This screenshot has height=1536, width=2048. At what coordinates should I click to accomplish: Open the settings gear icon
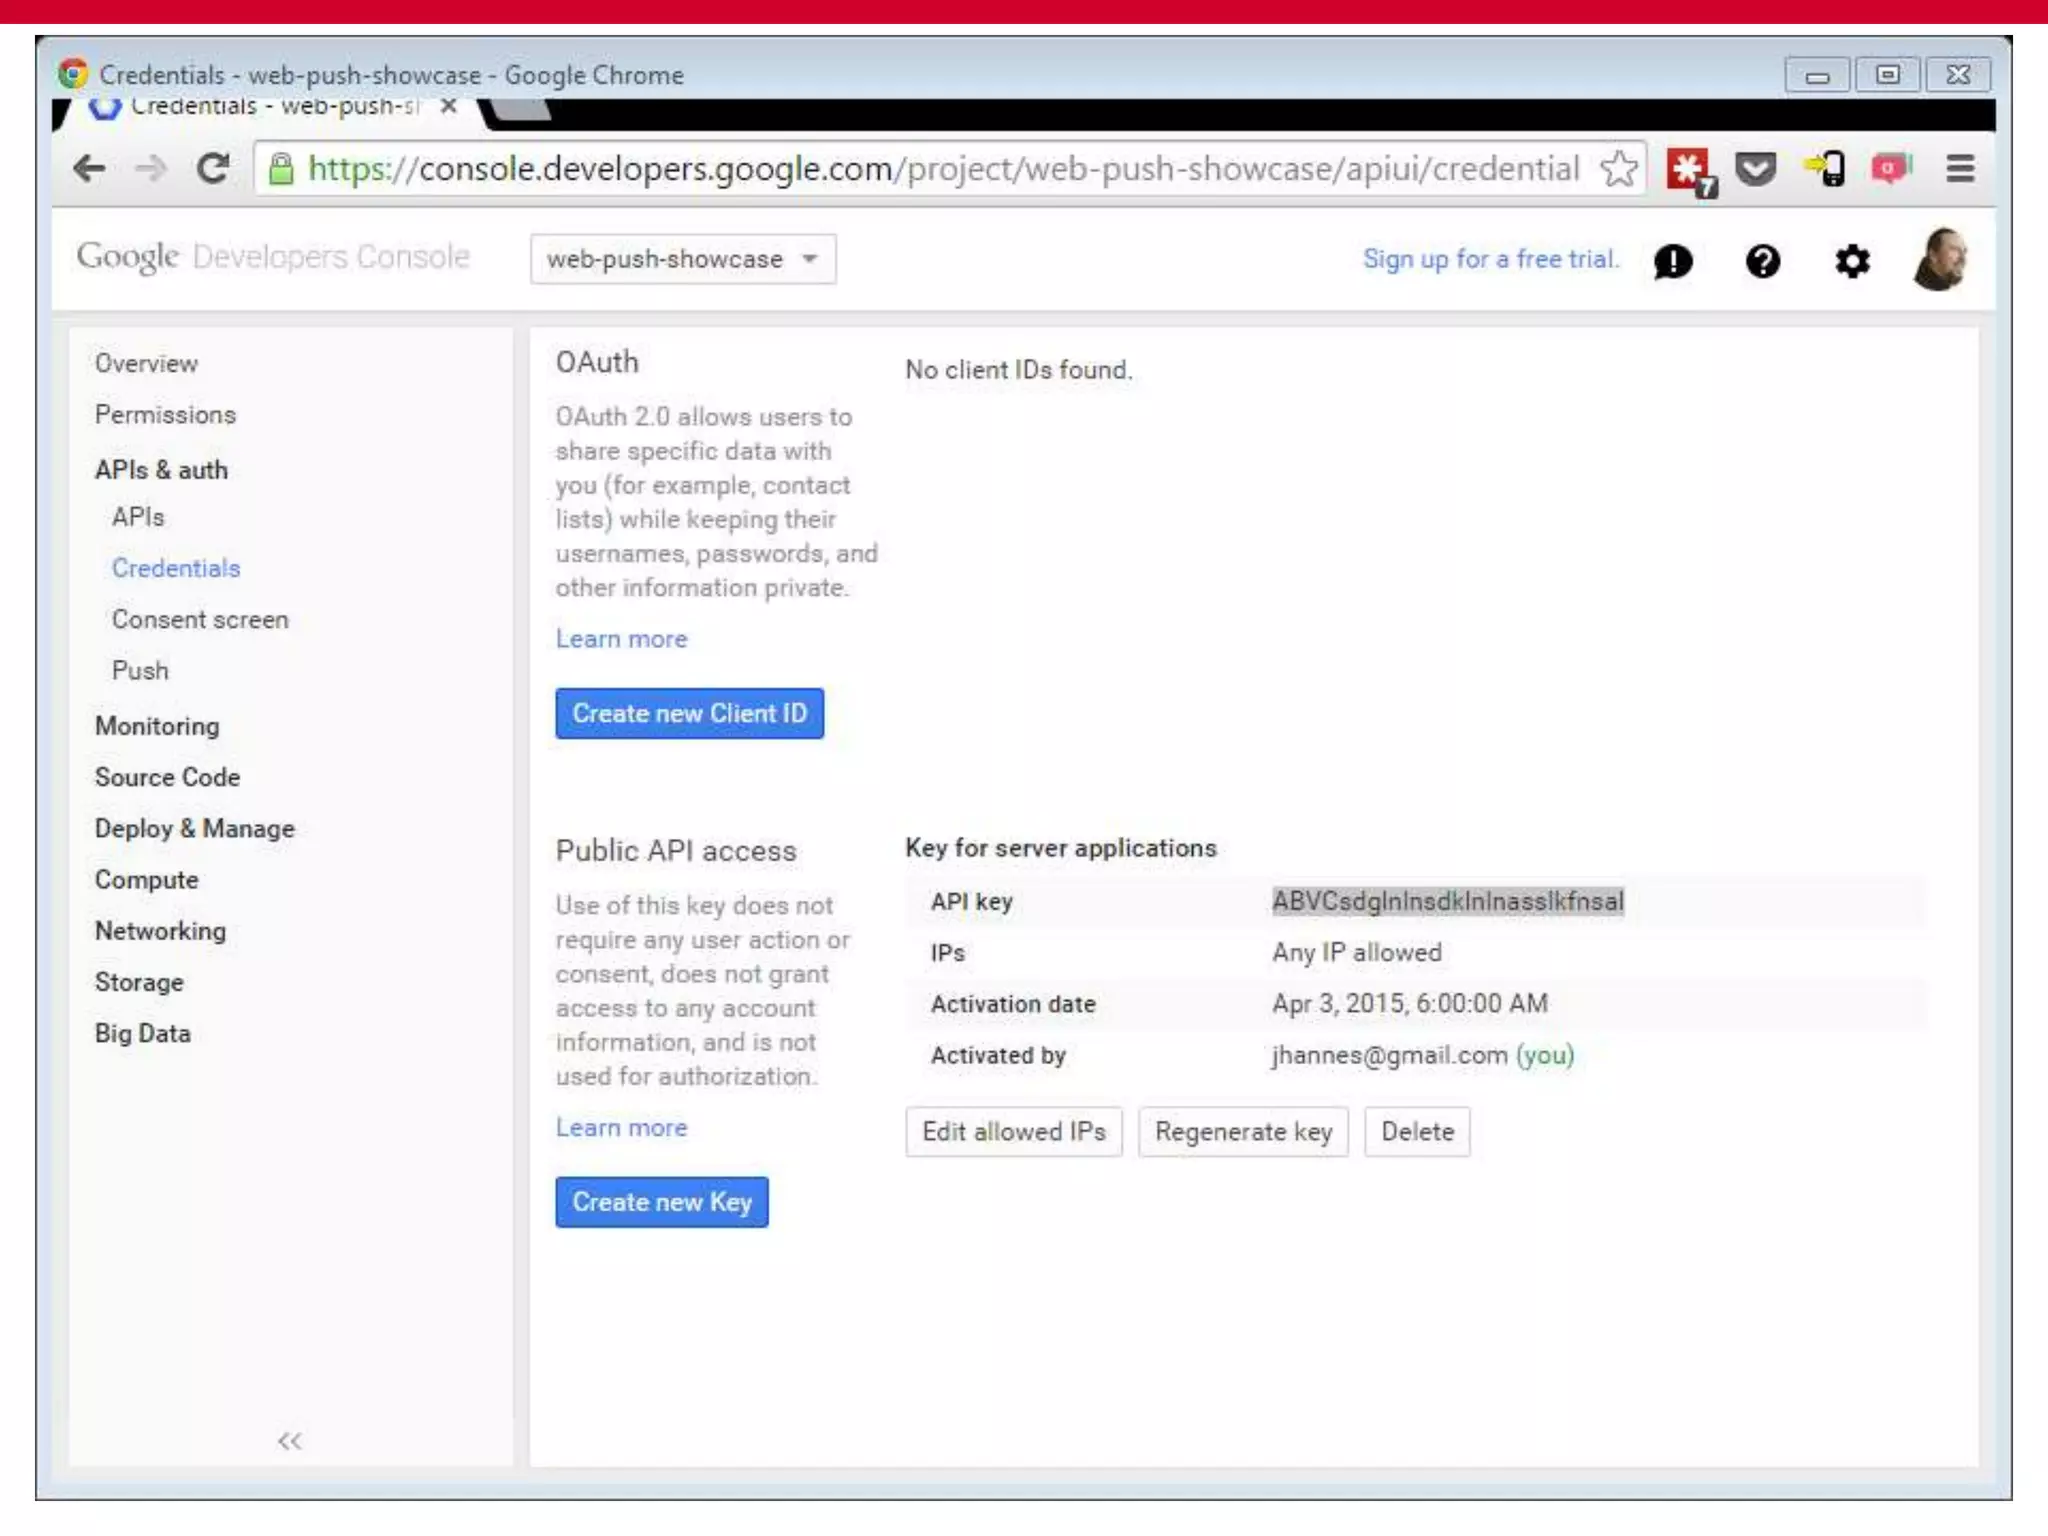(x=1852, y=261)
